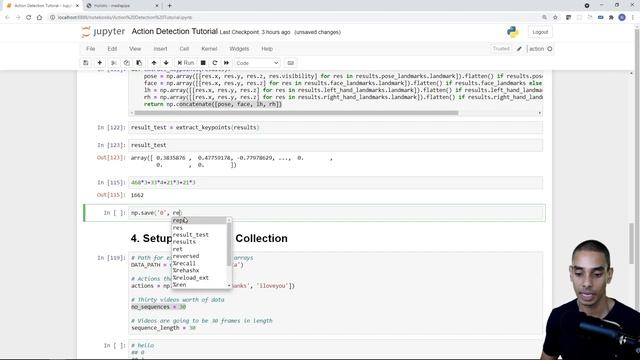Close the mediapipe browser tab

[x=157, y=6]
